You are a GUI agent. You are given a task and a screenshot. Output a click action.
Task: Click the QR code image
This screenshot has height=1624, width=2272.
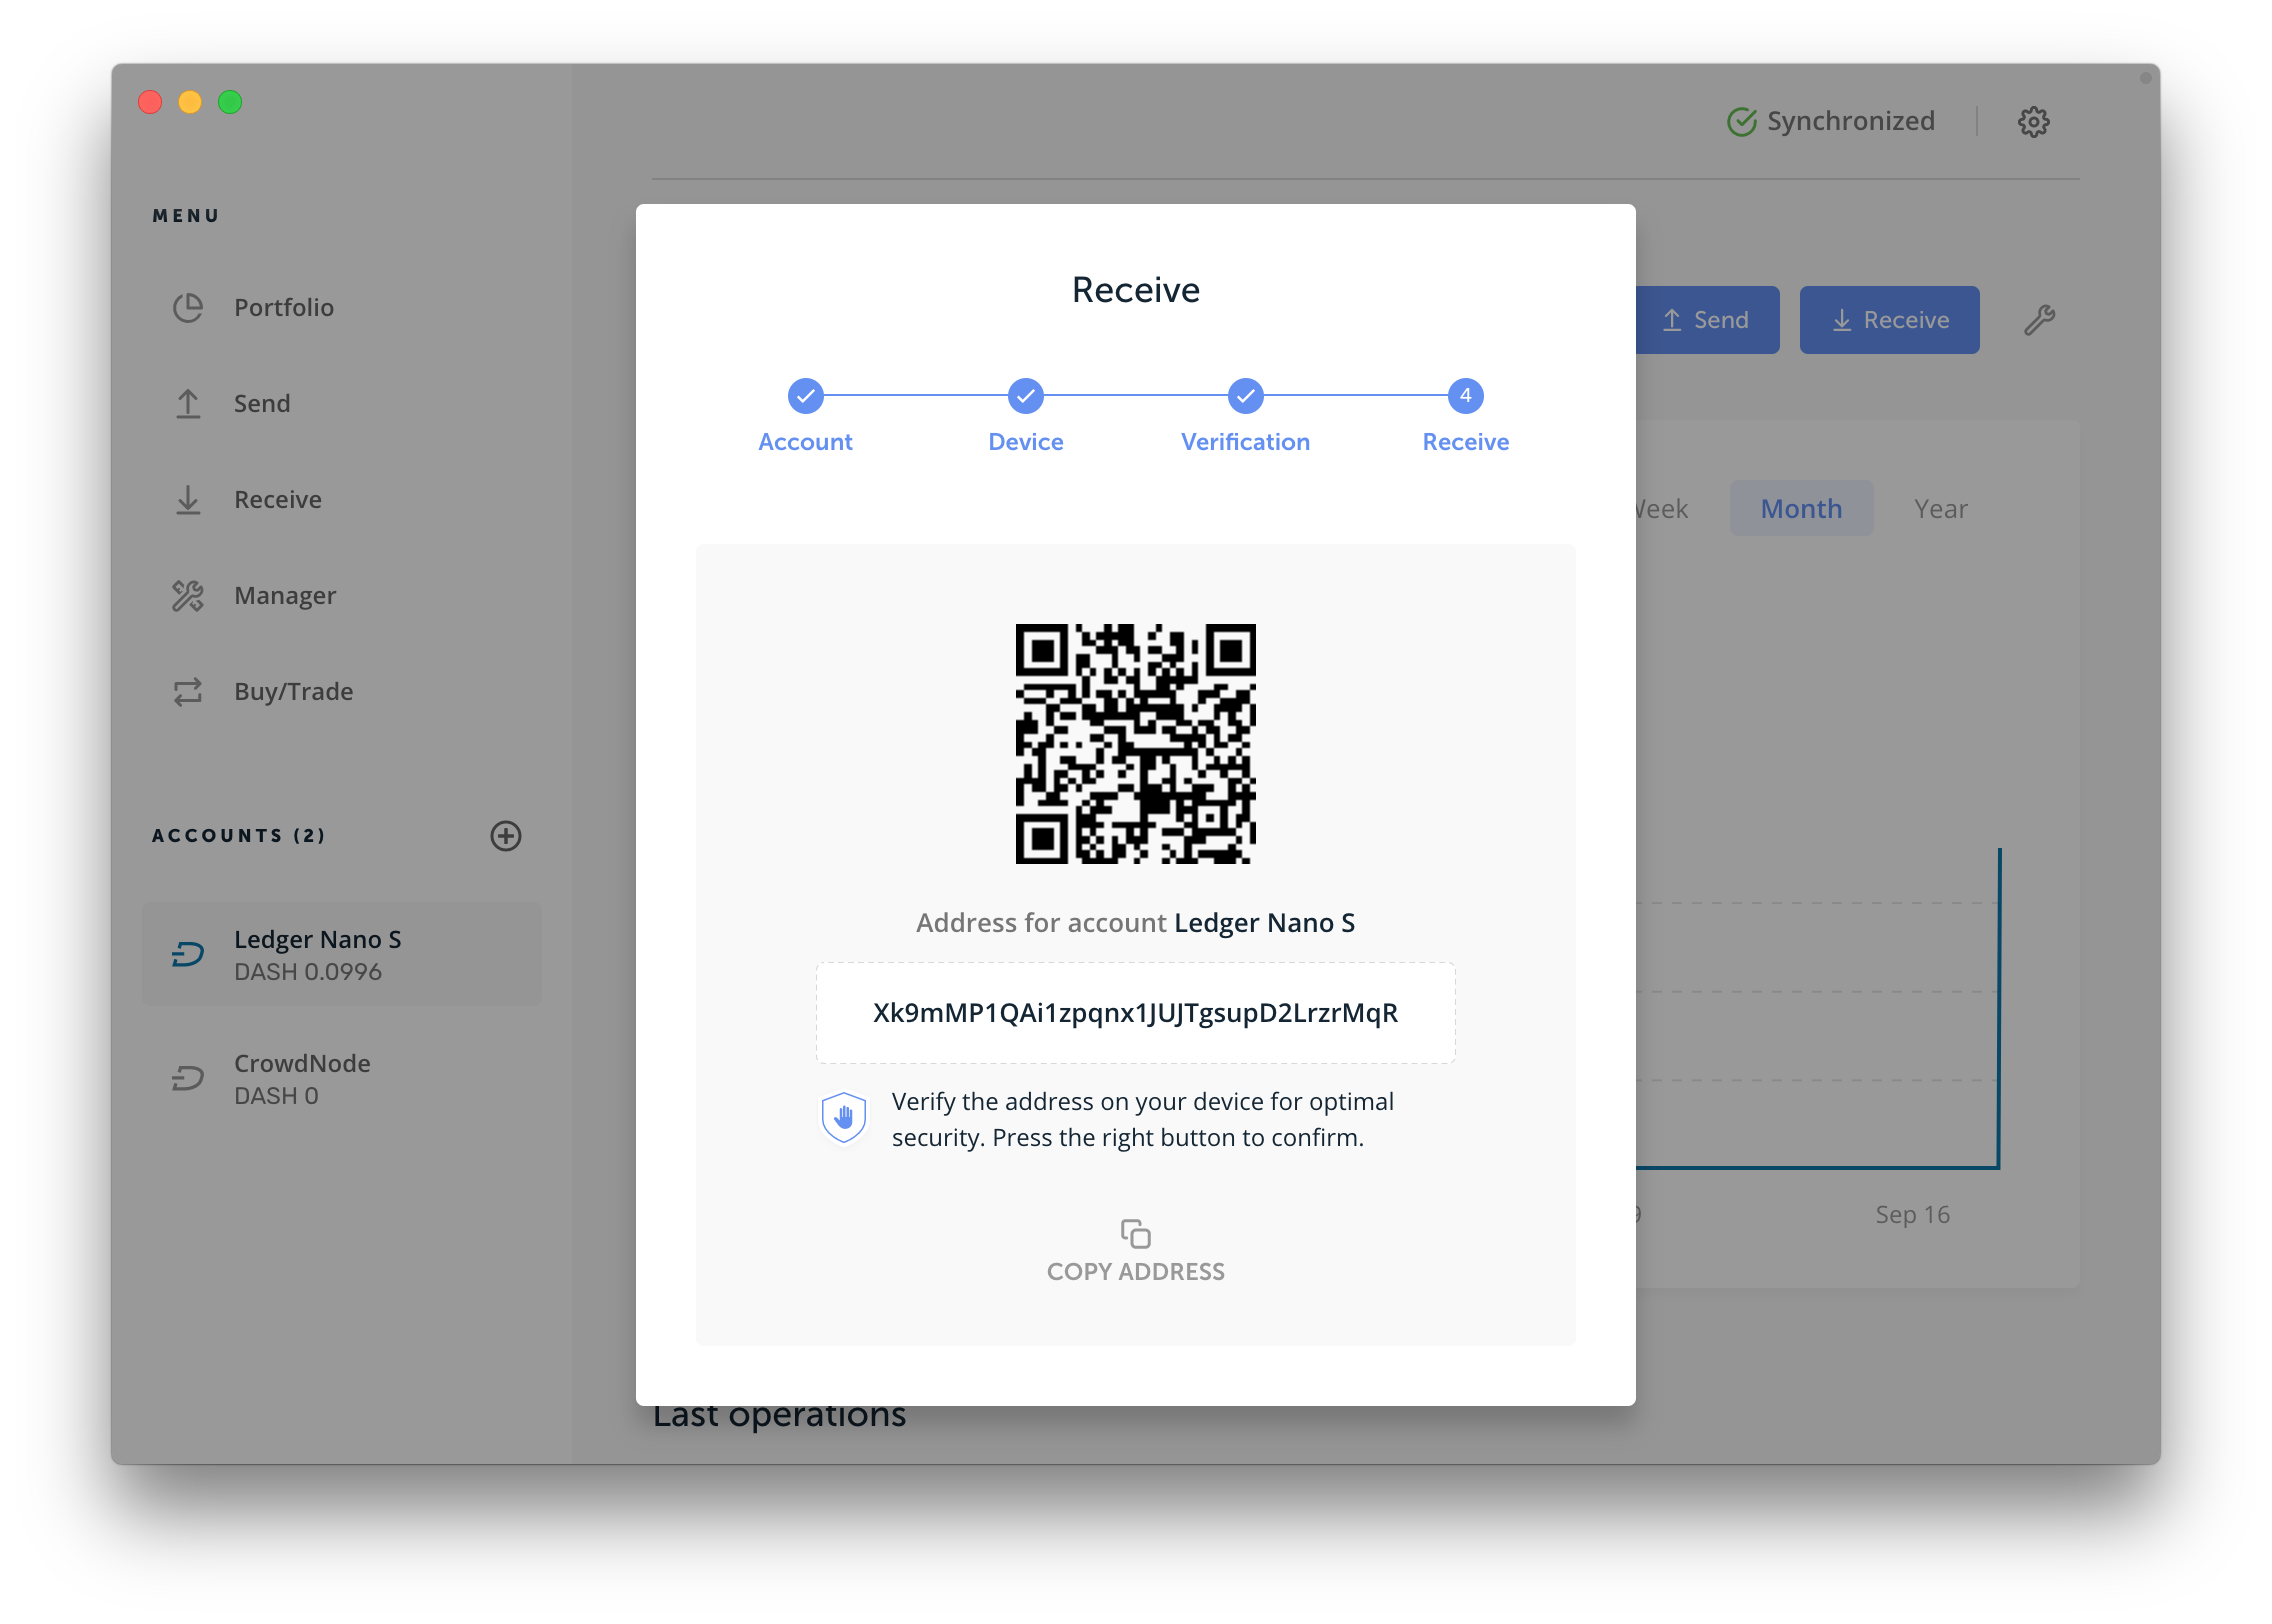click(x=1135, y=744)
